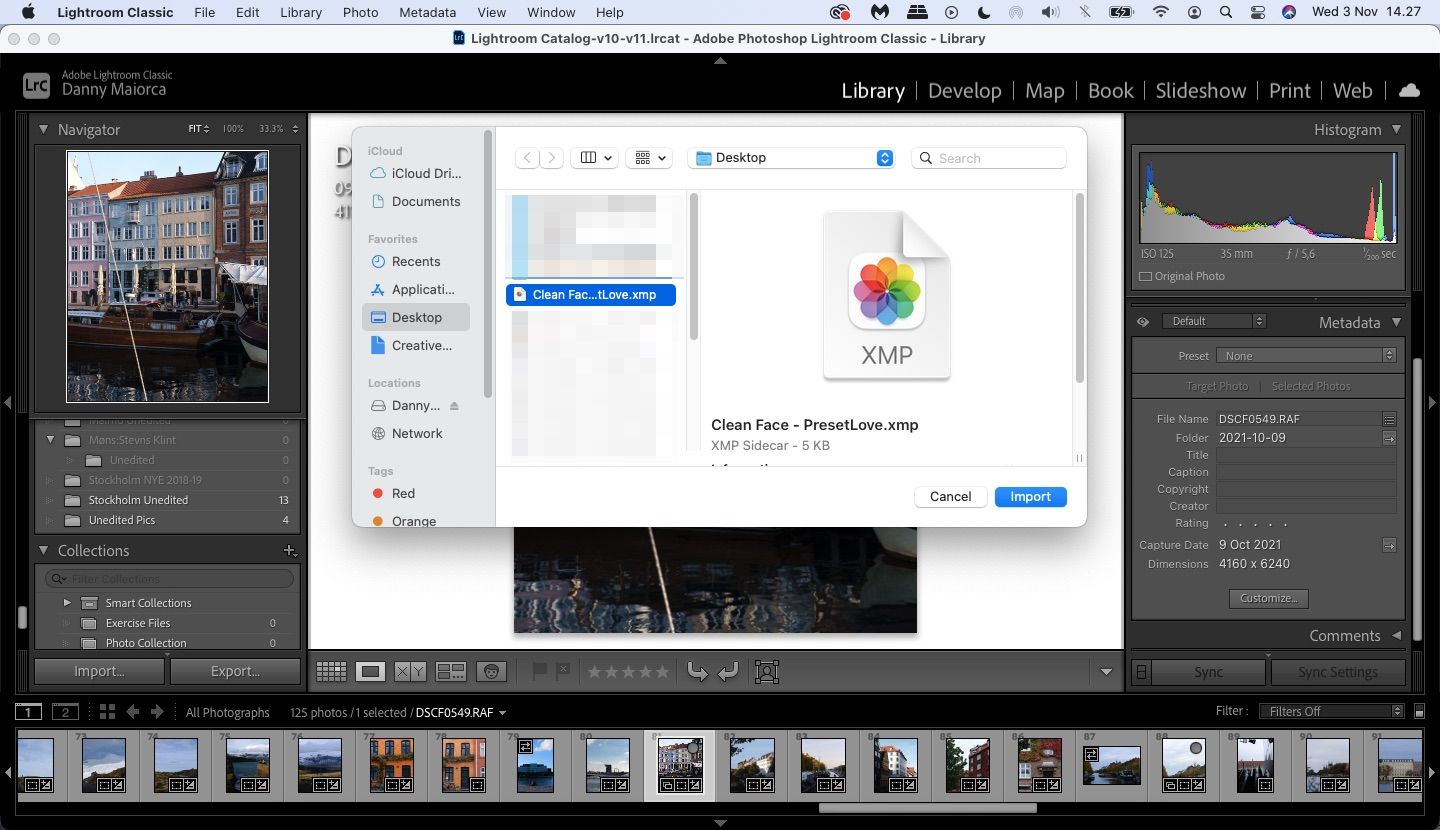Select Selected Photos metadata mode
The image size is (1440, 830).
(x=1311, y=386)
